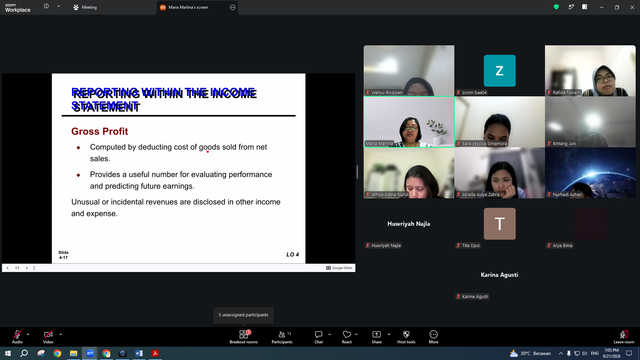Click the minus icon on Maria Marlina's screen tab

click(x=233, y=7)
